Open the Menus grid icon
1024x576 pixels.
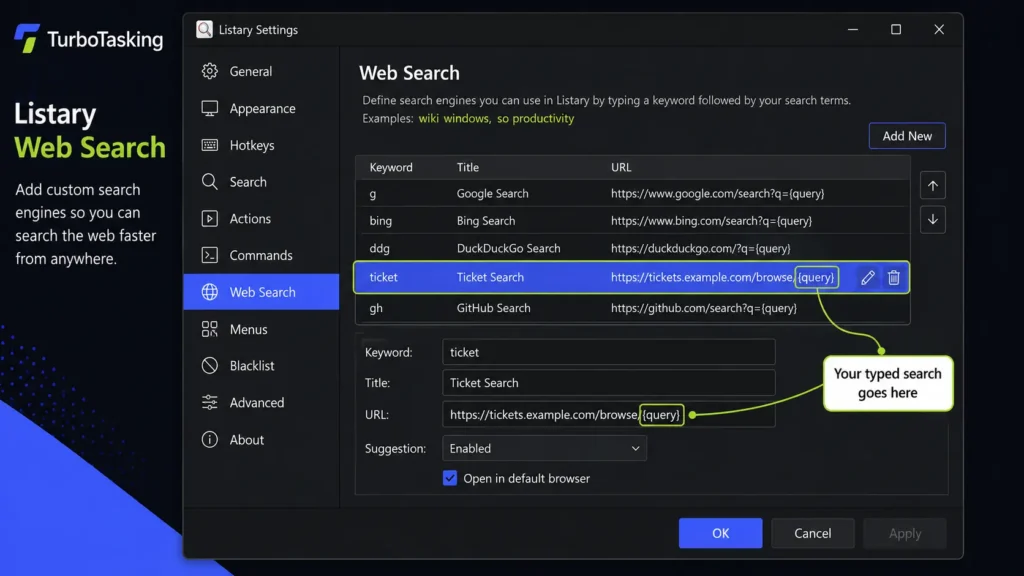point(210,329)
